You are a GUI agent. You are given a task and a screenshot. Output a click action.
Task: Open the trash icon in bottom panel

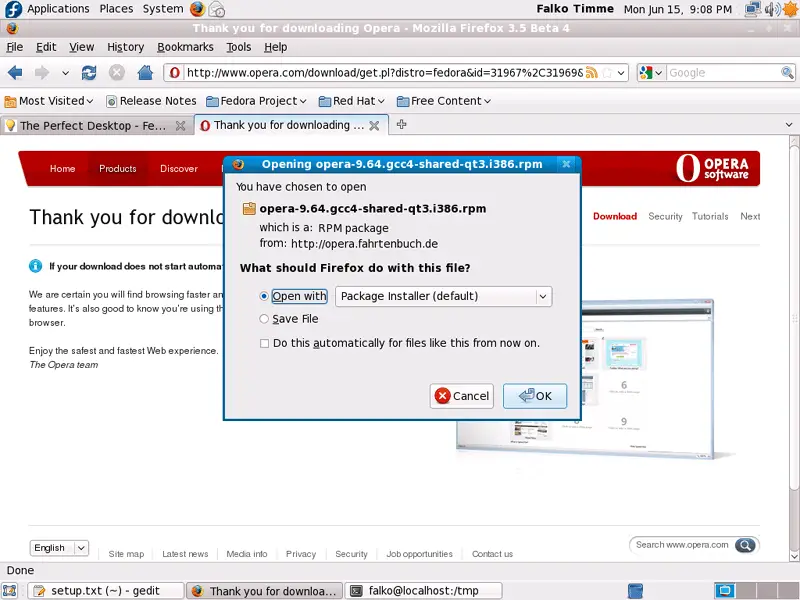tap(635, 591)
